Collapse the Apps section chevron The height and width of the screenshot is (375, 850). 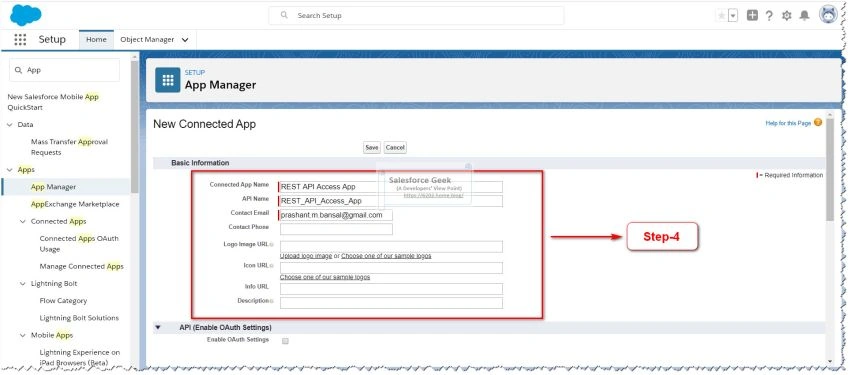coord(9,170)
